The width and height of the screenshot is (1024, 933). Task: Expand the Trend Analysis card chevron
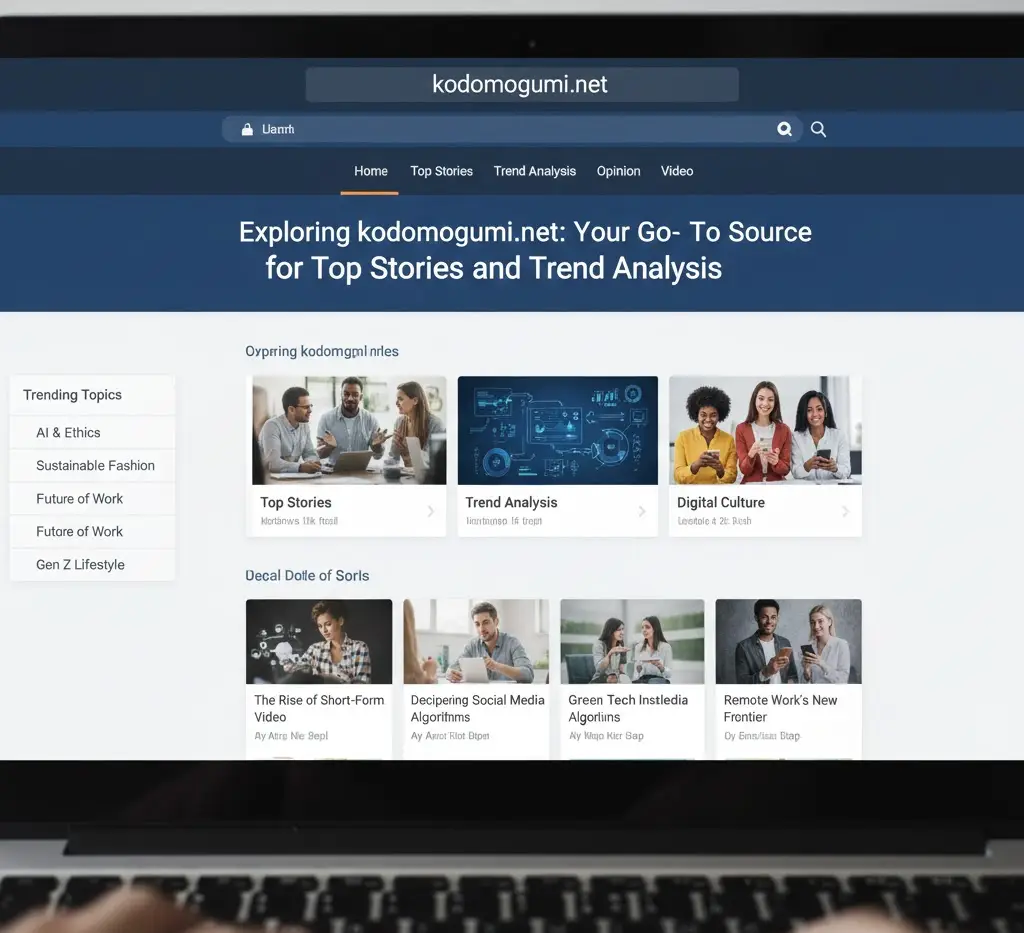click(x=641, y=511)
